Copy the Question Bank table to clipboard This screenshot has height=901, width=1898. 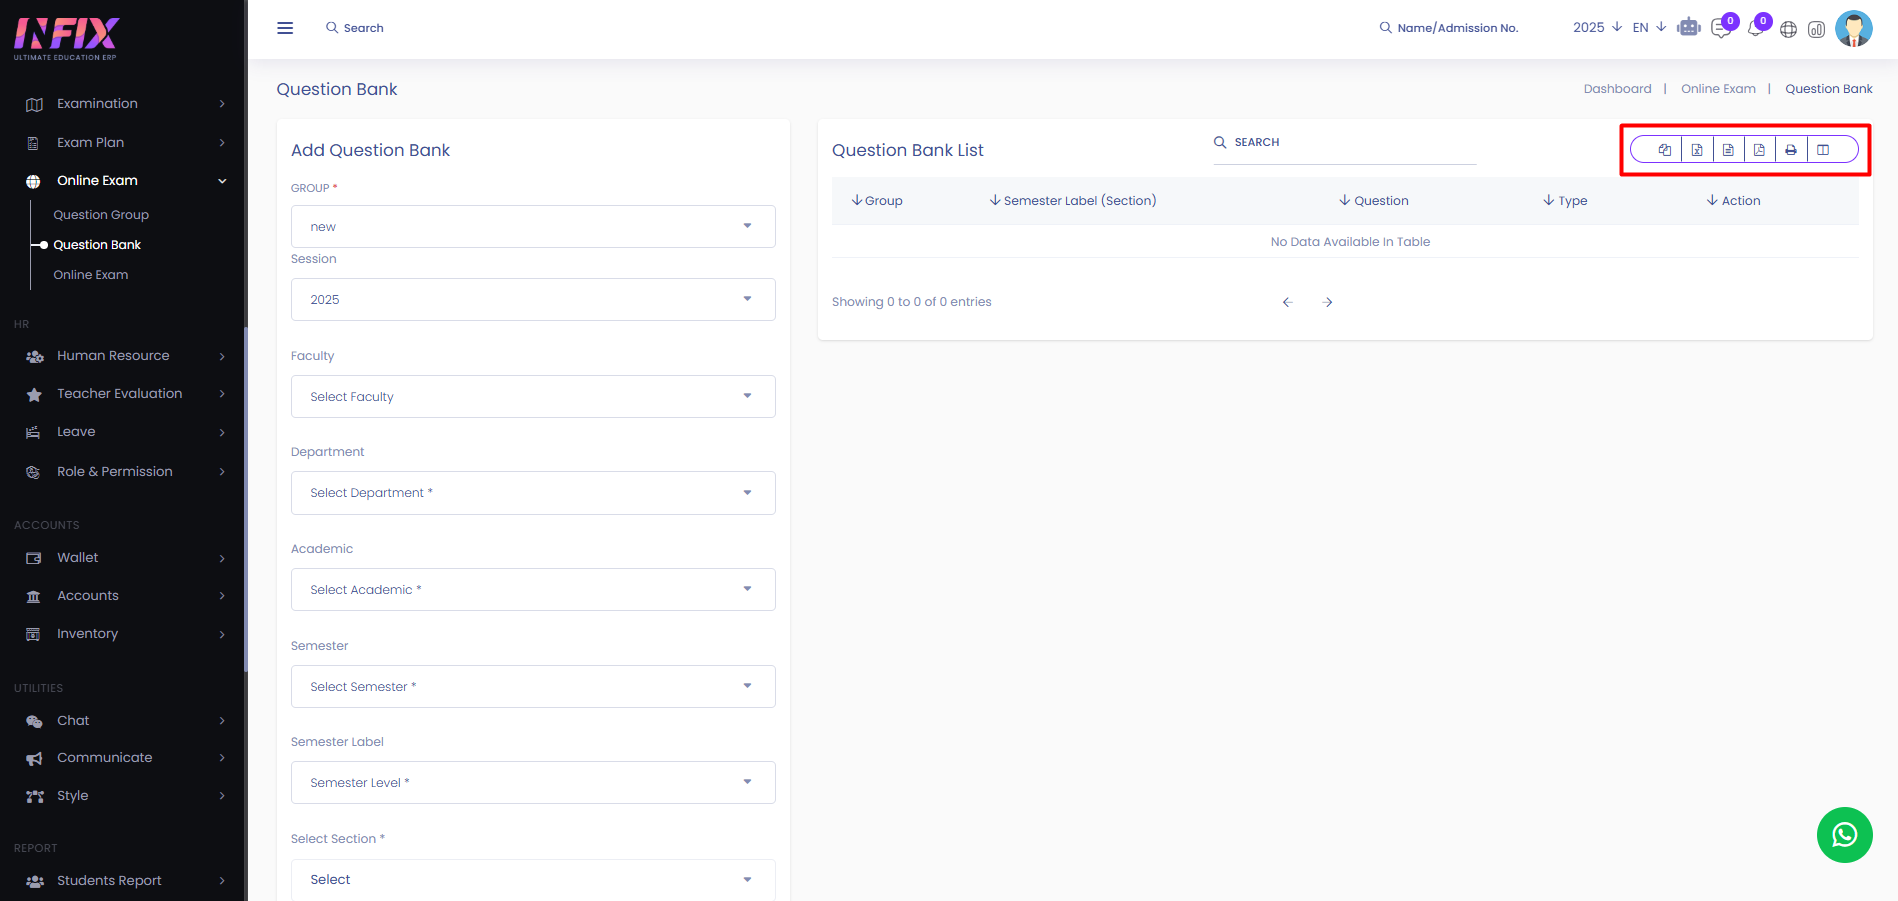coord(1665,150)
